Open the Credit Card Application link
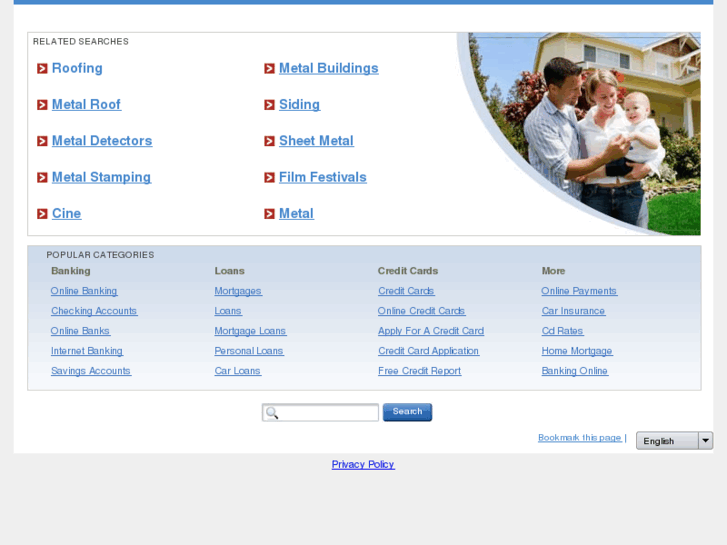 tap(428, 351)
